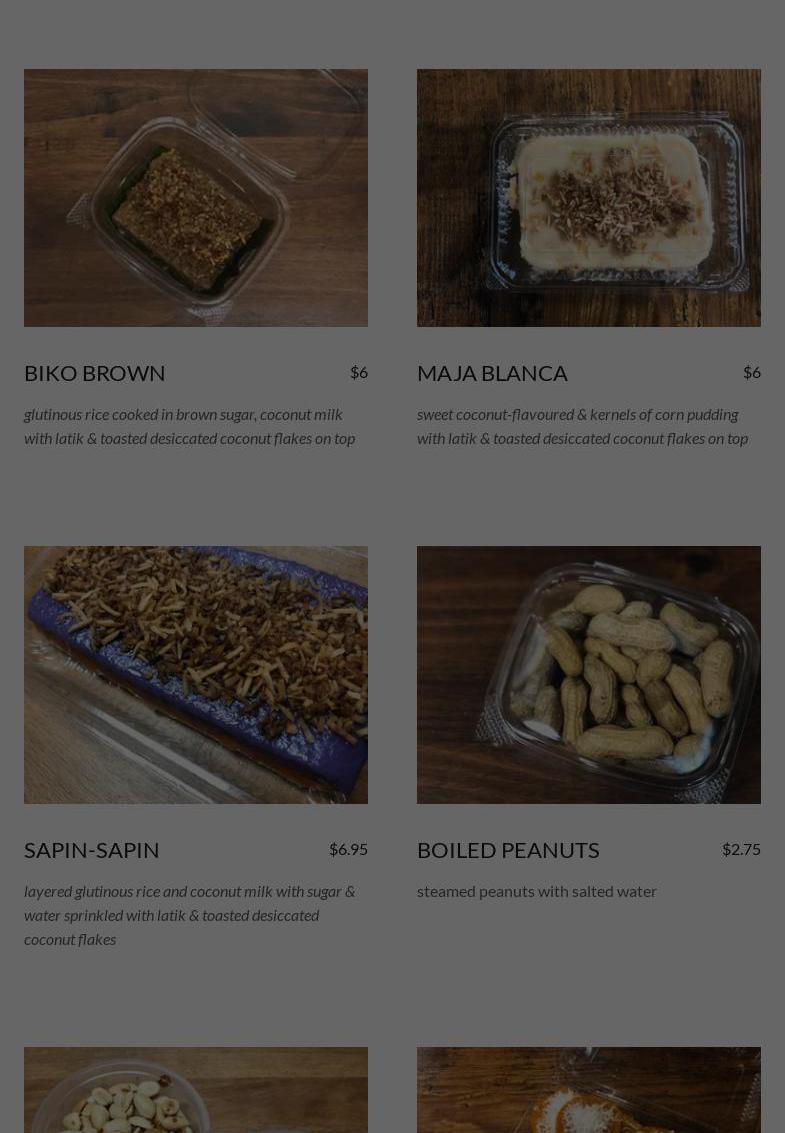Click the $6.95 Sapin-Sapin price
Image resolution: width=785 pixels, height=1133 pixels.
pyautogui.click(x=348, y=849)
